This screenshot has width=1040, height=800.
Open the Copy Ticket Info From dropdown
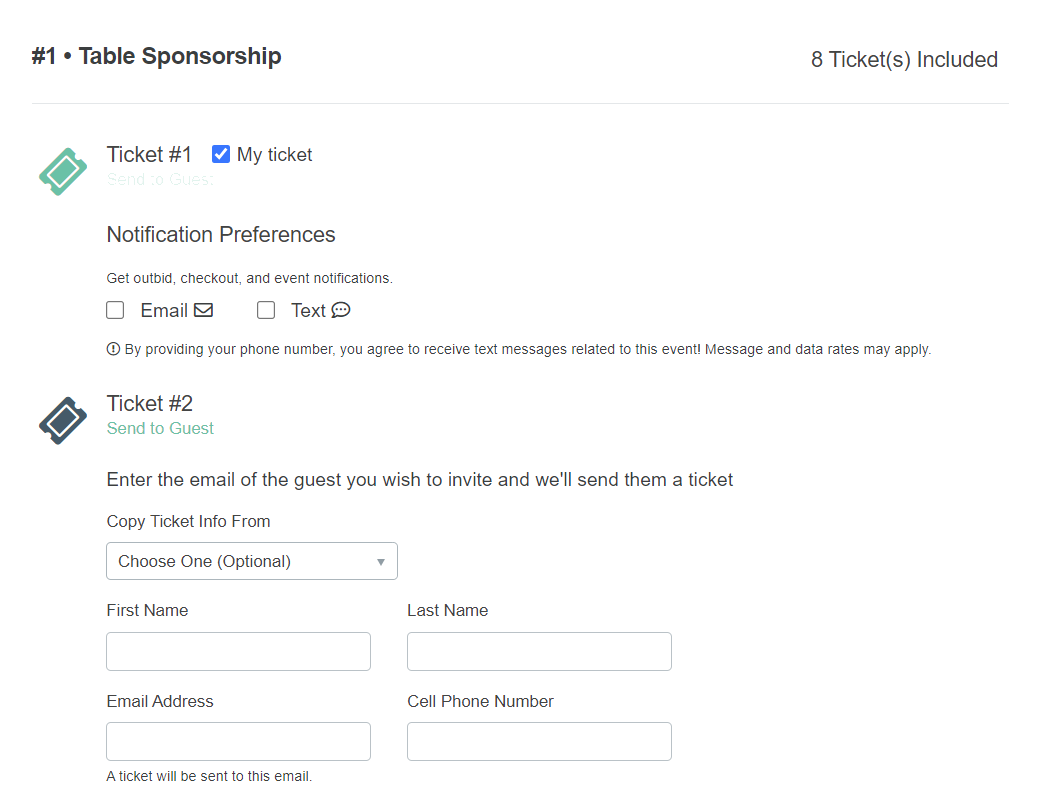coord(252,561)
